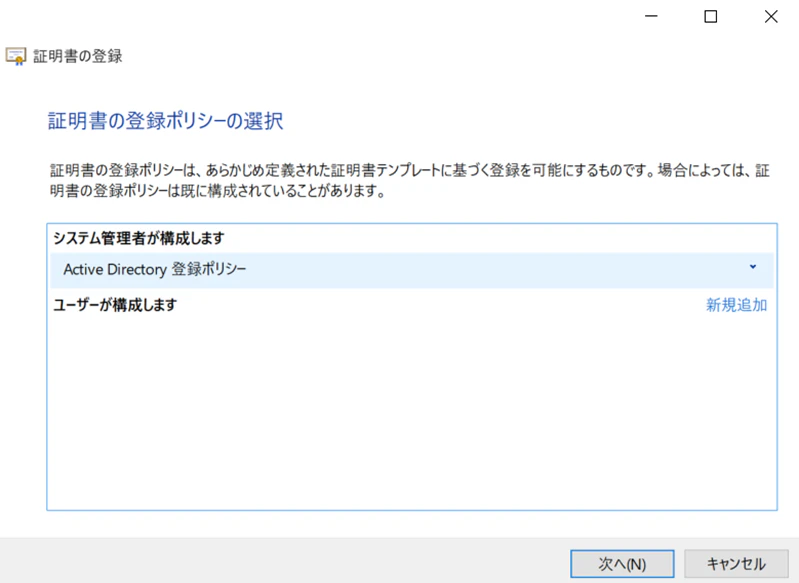Click the 次へ(N) button
The image size is (799, 583).
click(622, 564)
